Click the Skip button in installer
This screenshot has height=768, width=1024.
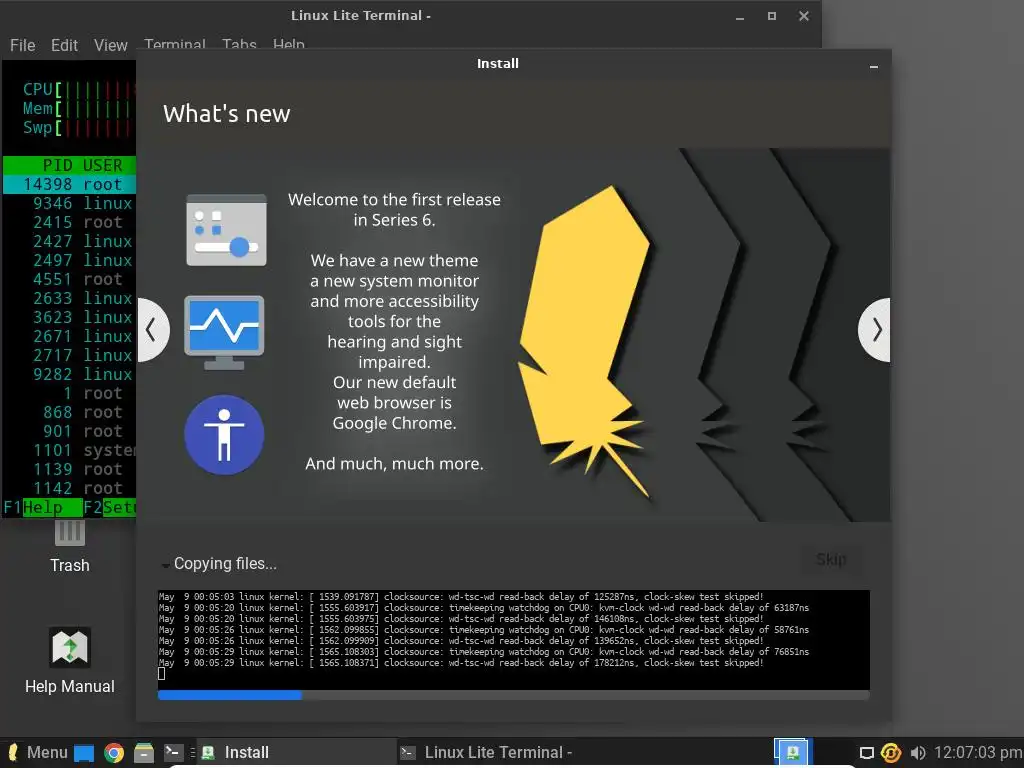pos(831,560)
